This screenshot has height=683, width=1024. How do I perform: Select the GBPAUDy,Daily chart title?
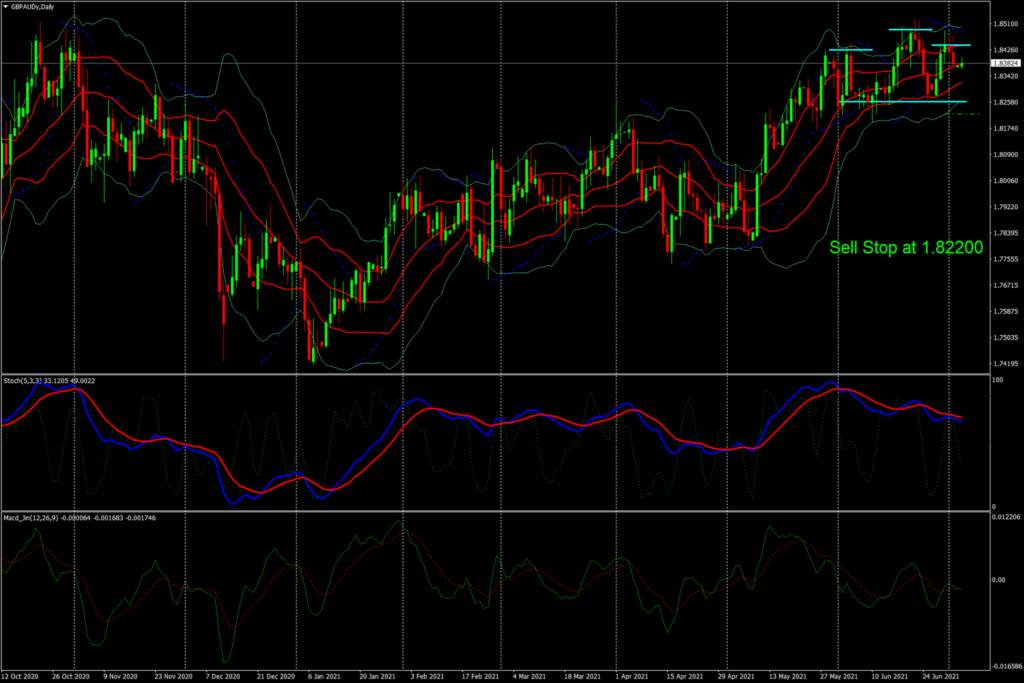33,7
